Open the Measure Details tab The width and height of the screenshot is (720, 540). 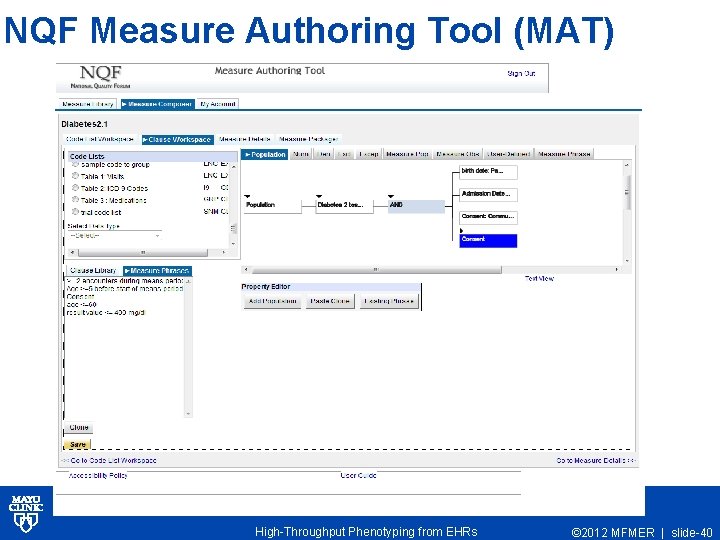pos(245,139)
